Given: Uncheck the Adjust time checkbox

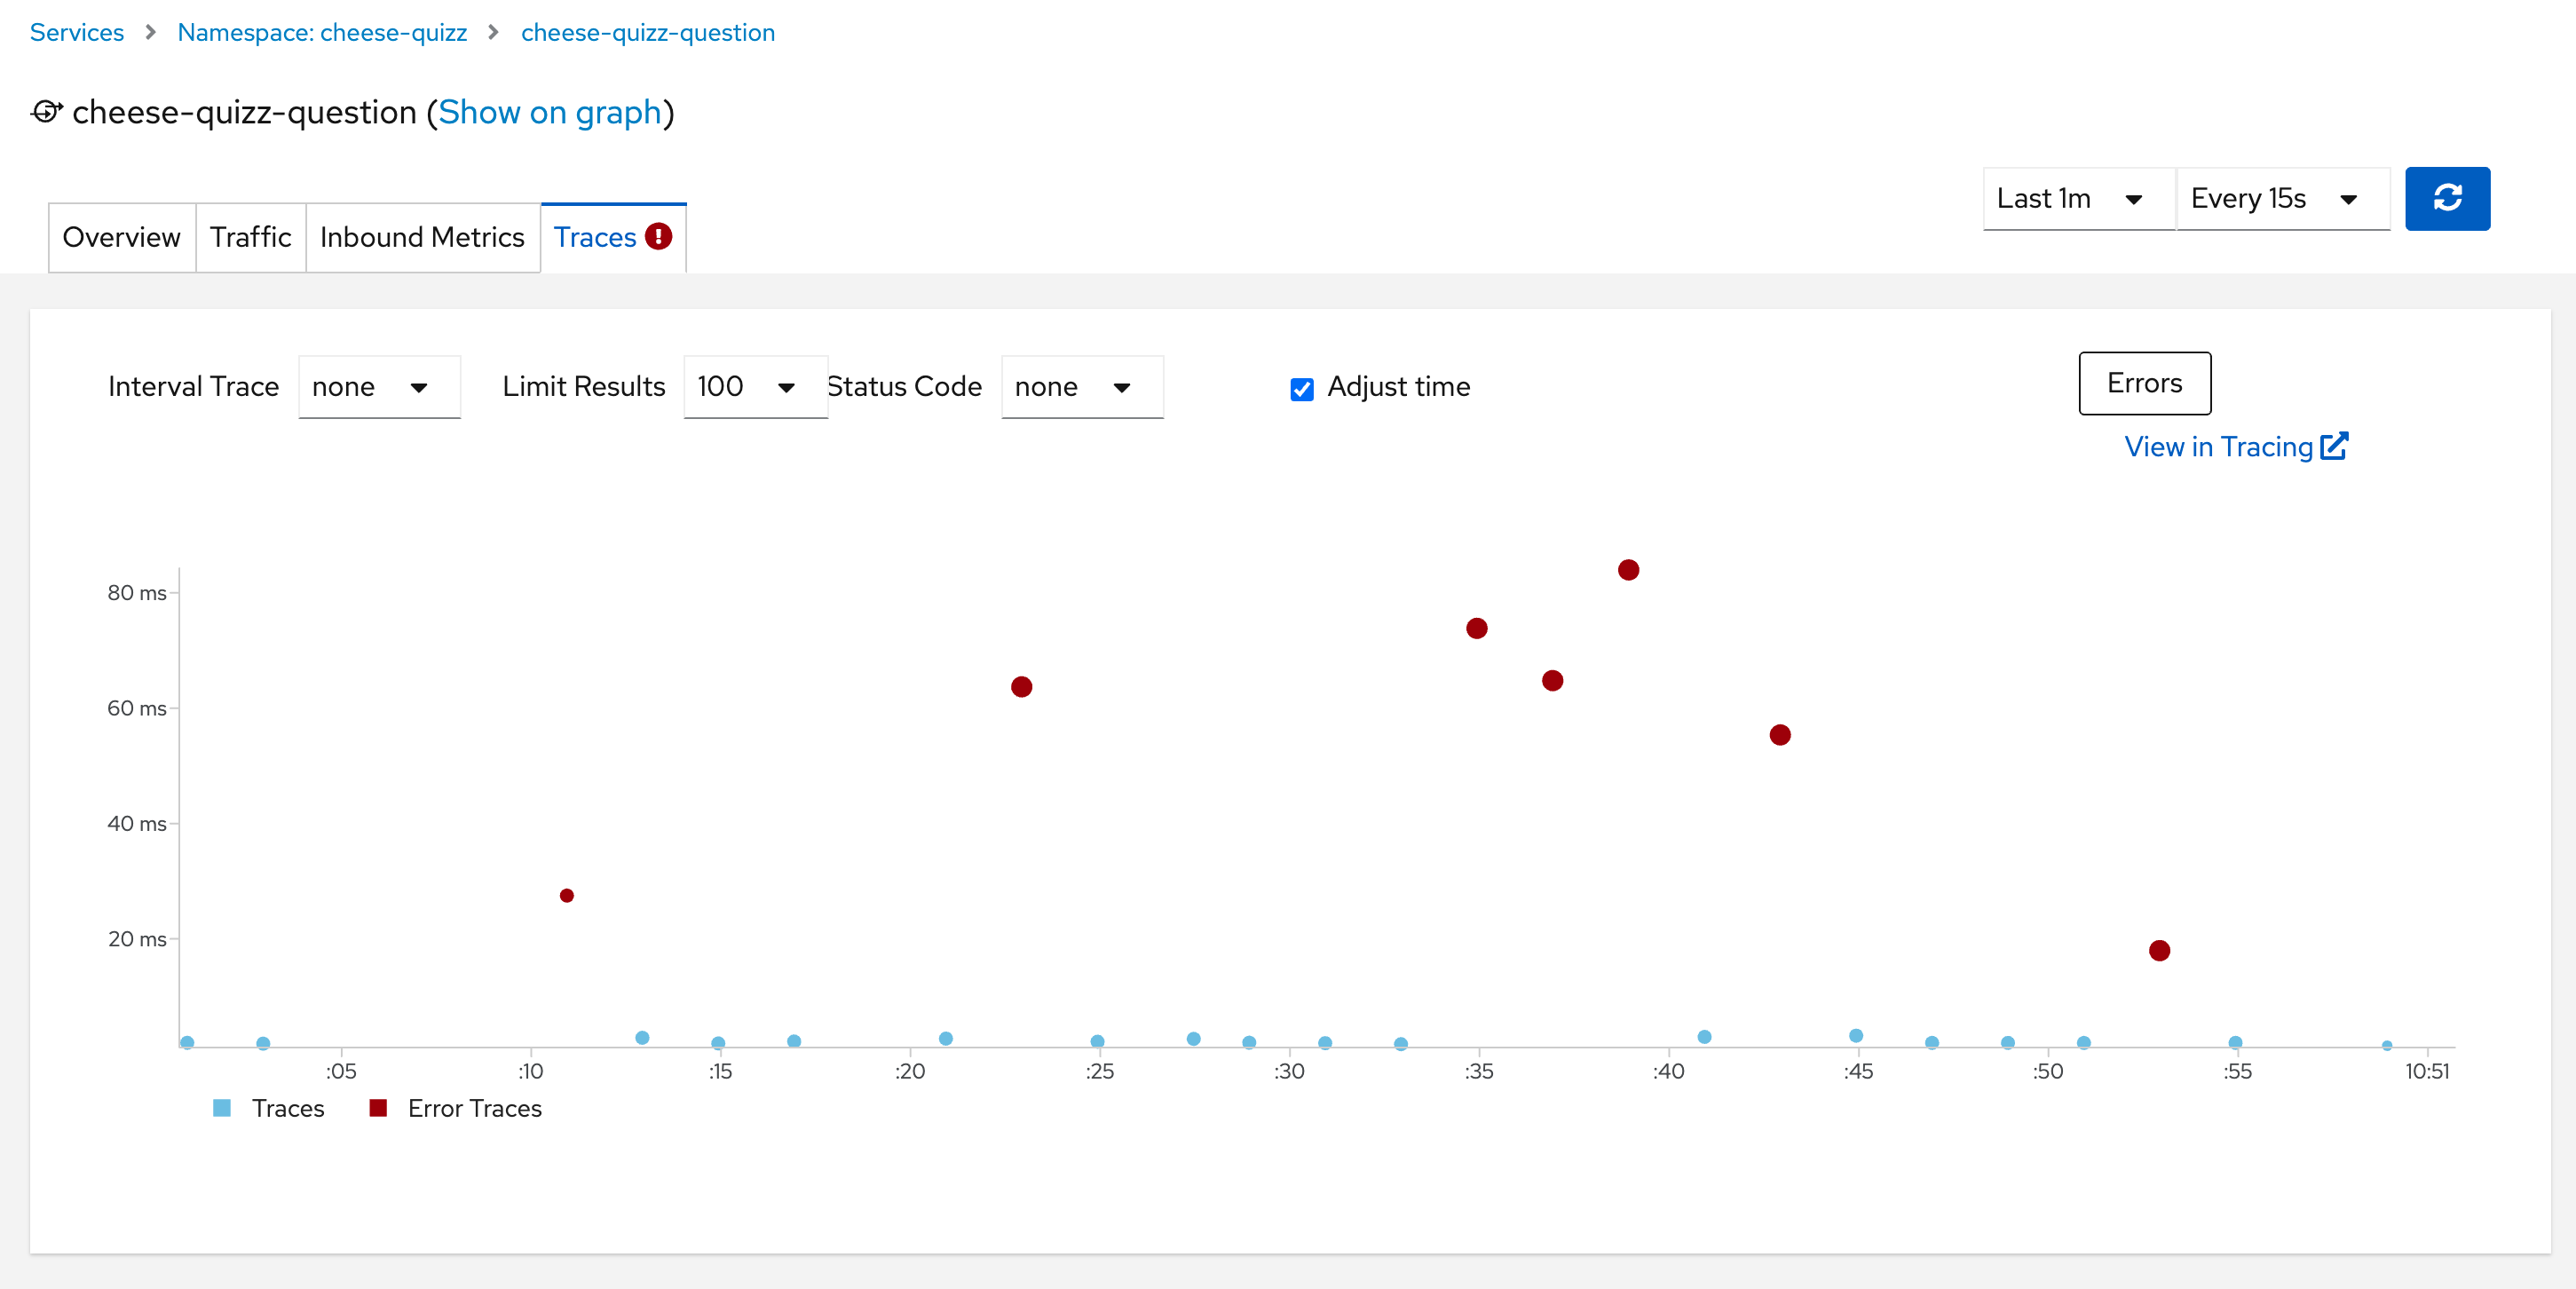Looking at the screenshot, I should click(x=1301, y=389).
